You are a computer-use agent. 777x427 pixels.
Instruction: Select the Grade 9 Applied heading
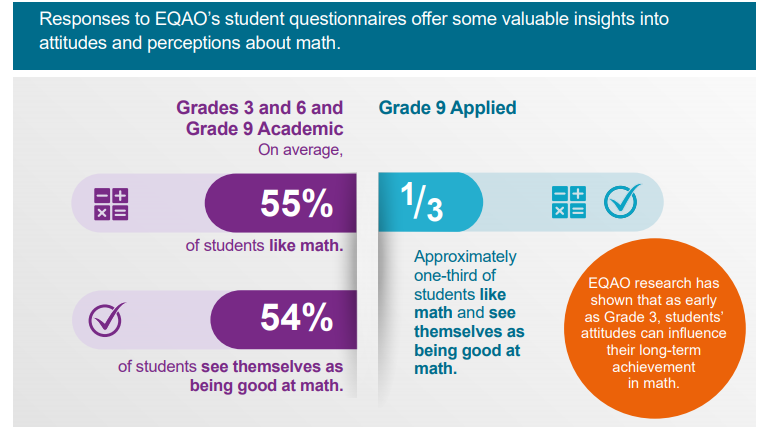447,107
